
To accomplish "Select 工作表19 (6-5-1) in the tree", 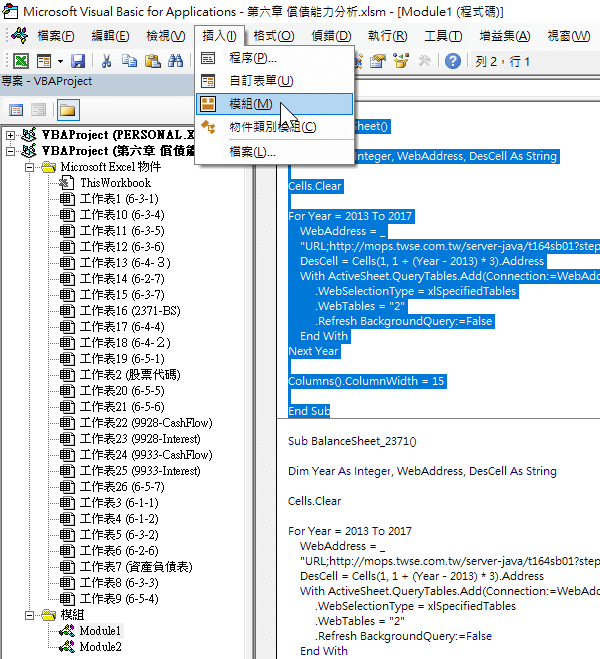I will click(122, 358).
